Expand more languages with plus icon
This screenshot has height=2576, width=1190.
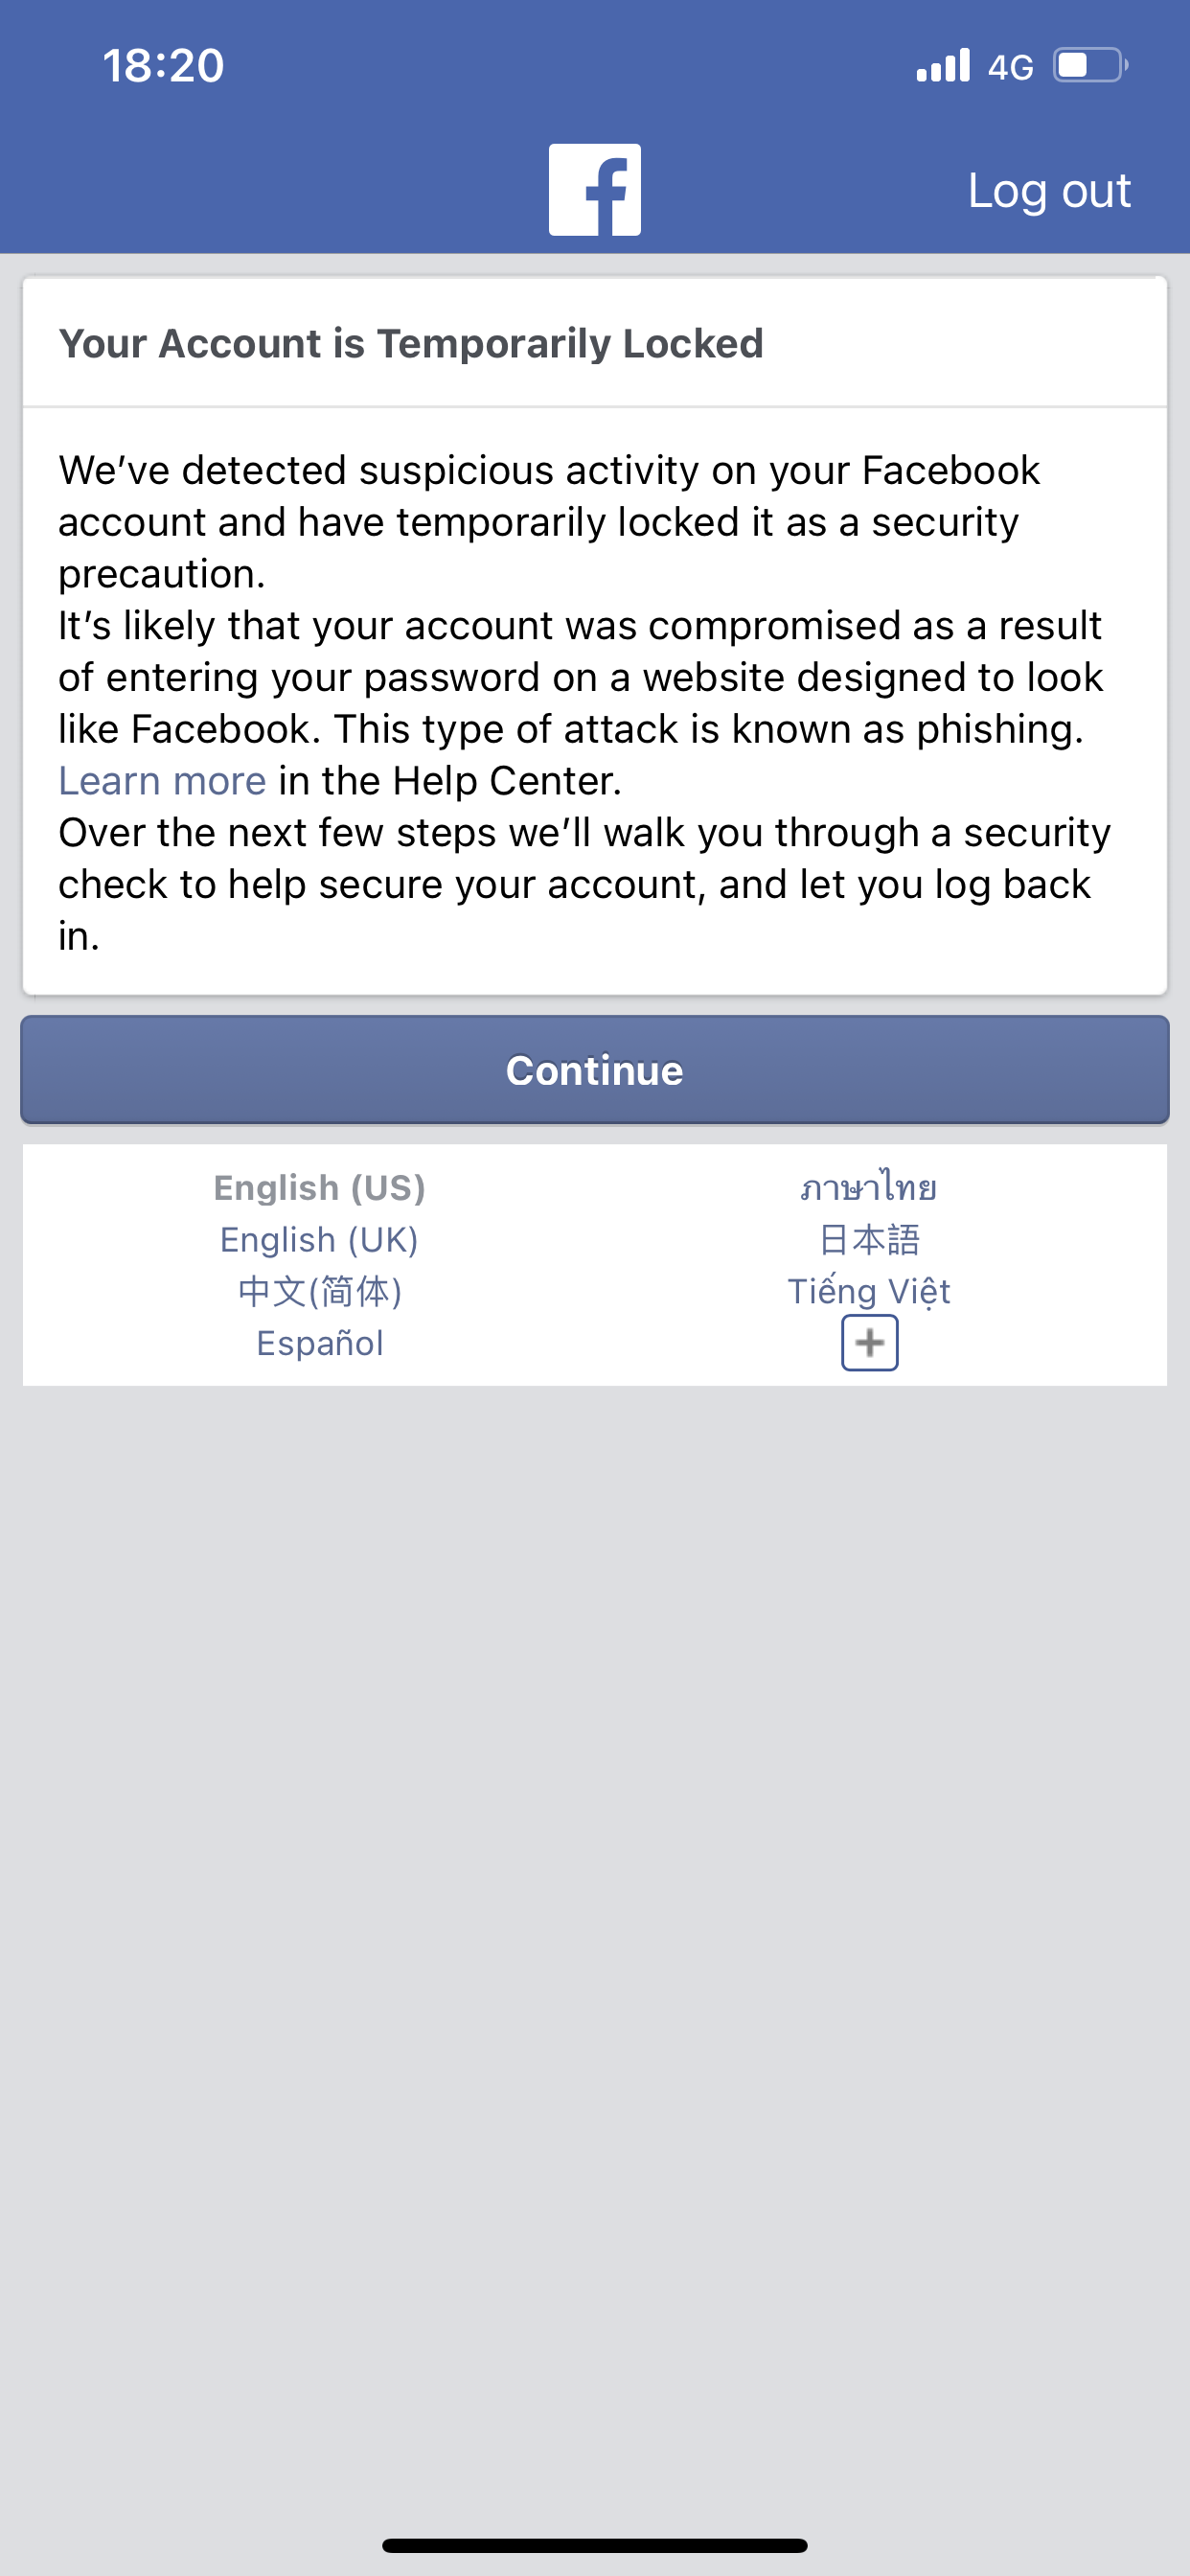[869, 1343]
